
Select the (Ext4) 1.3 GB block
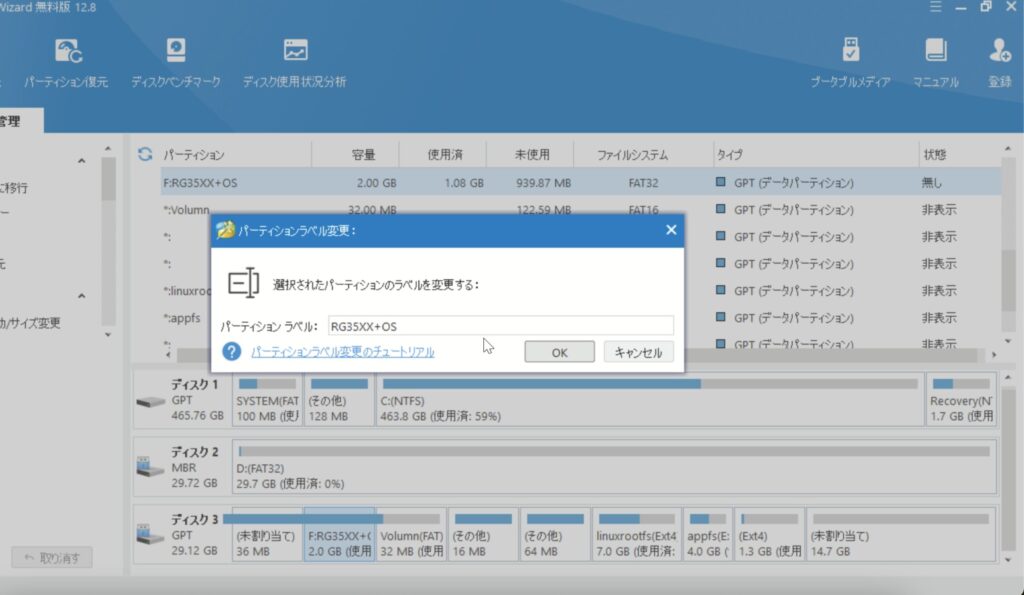(770, 535)
